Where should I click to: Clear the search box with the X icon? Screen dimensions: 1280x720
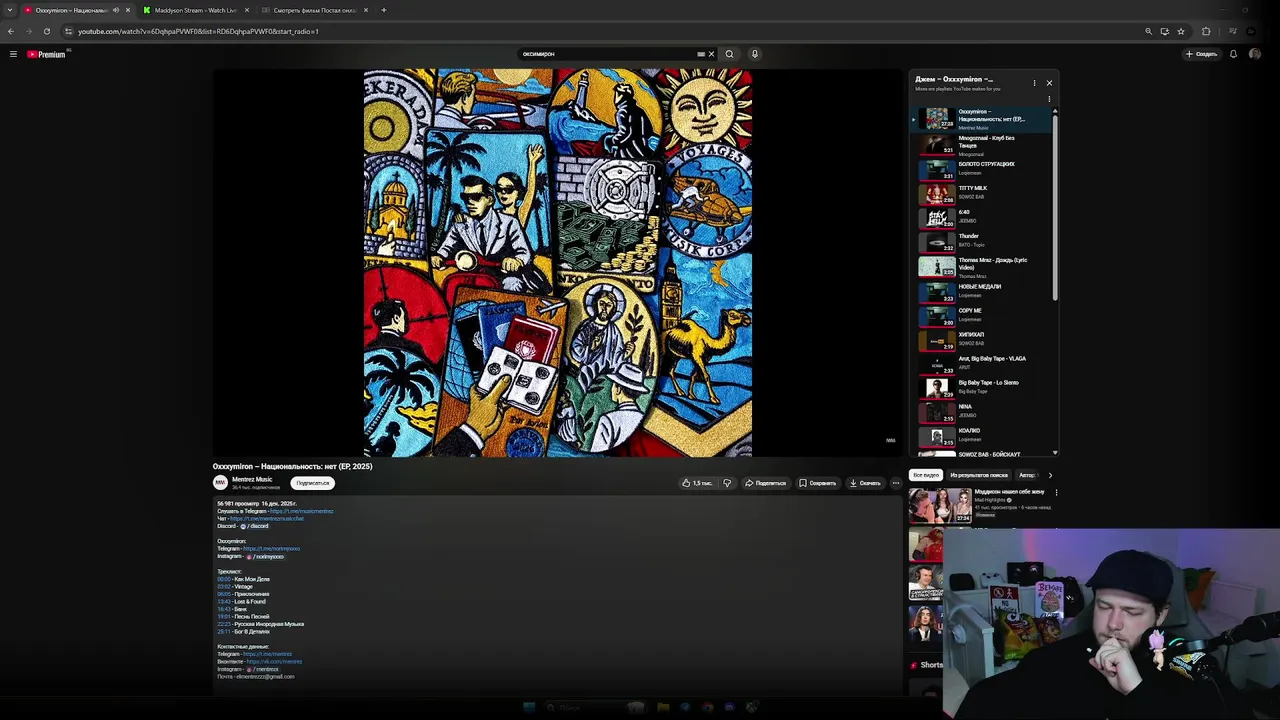[x=711, y=54]
